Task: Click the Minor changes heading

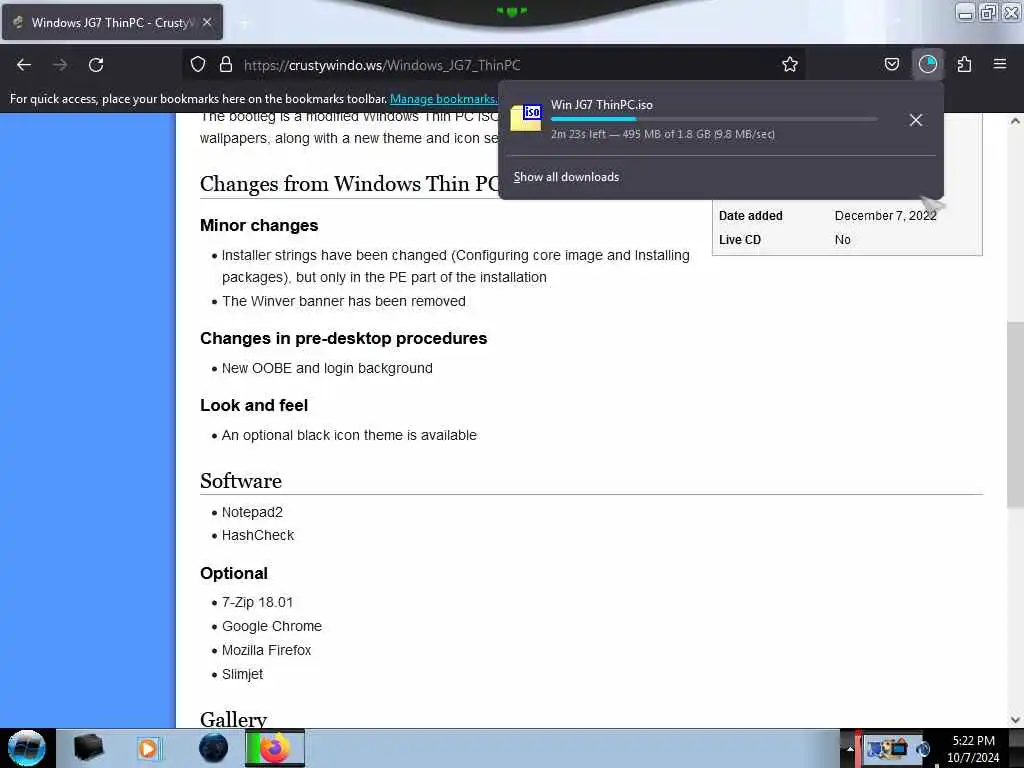Action: pyautogui.click(x=259, y=225)
